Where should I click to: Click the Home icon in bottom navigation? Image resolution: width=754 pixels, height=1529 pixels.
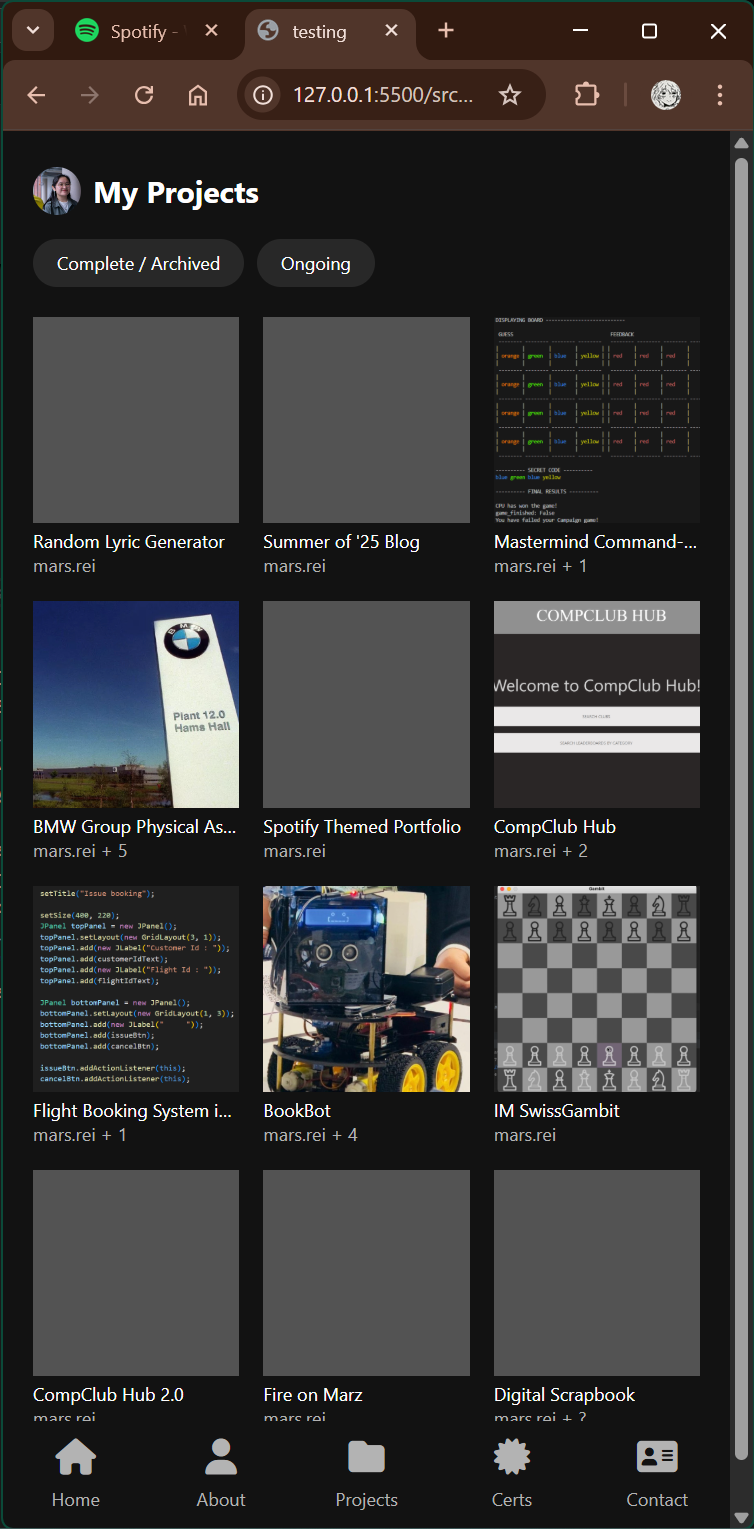pos(76,1458)
